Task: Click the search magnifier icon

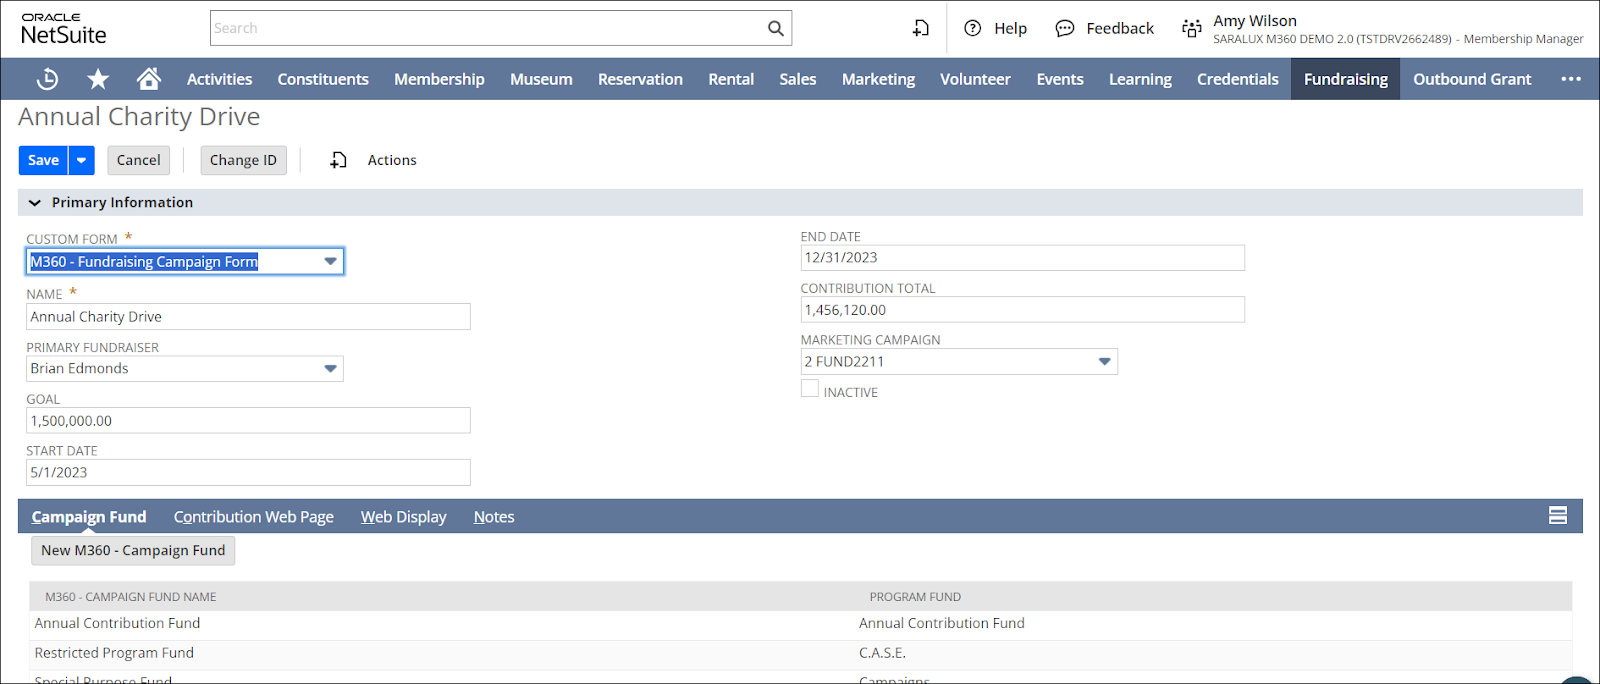Action: 775,29
